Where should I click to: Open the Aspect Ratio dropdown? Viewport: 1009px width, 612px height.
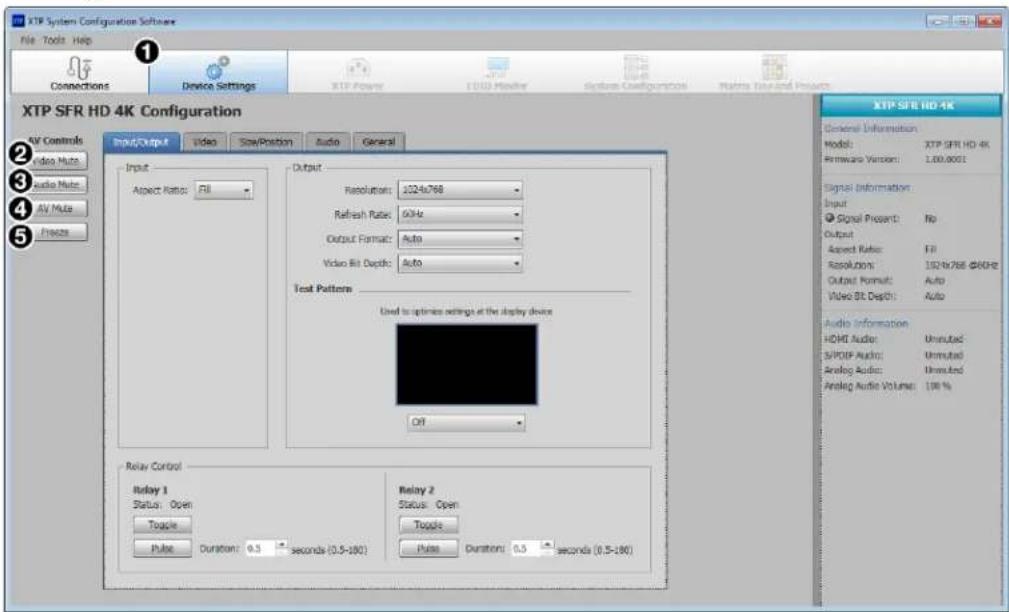pyautogui.click(x=223, y=190)
